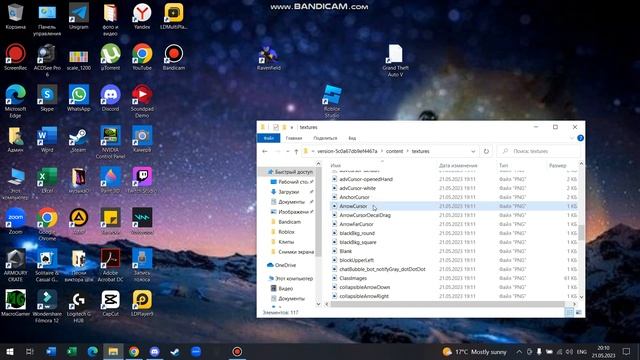The height and width of the screenshot is (360, 640).
Task: Click the file list horizontal scrollbar
Action: pos(447,304)
